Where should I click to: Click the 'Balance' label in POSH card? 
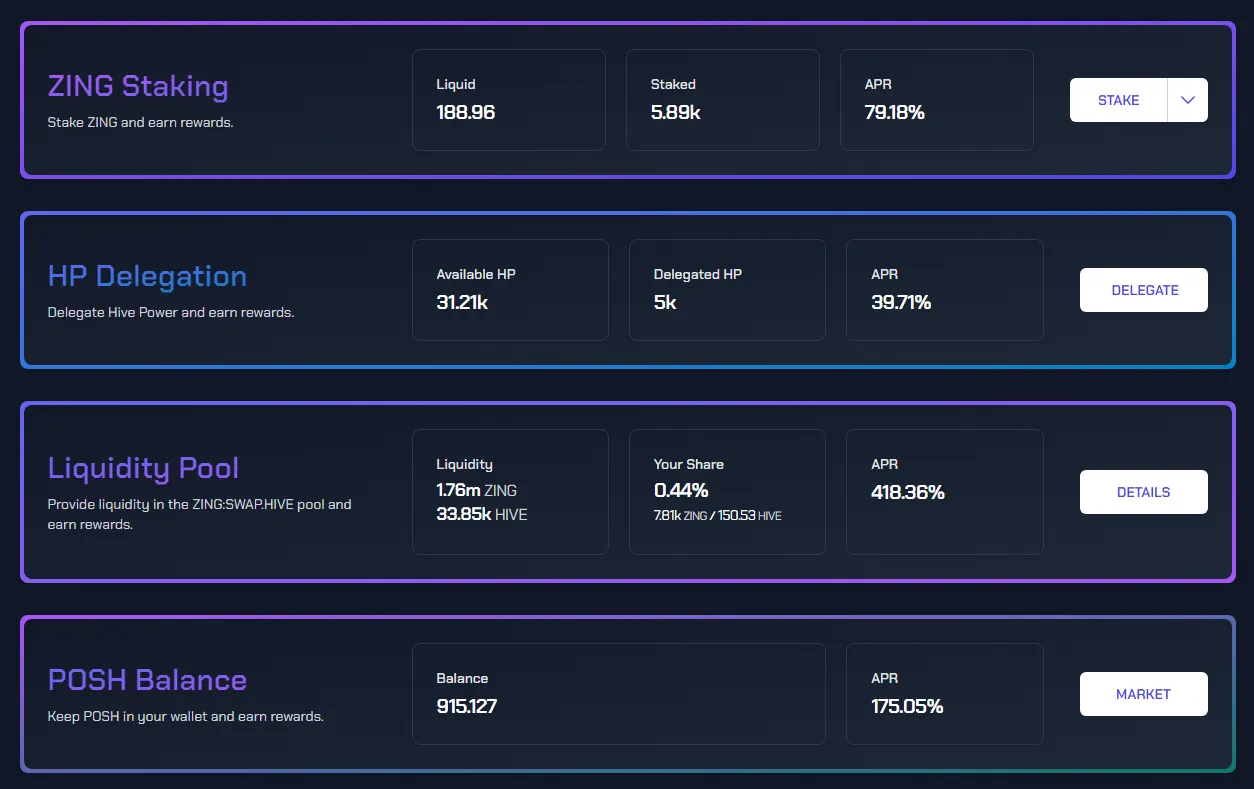point(462,678)
